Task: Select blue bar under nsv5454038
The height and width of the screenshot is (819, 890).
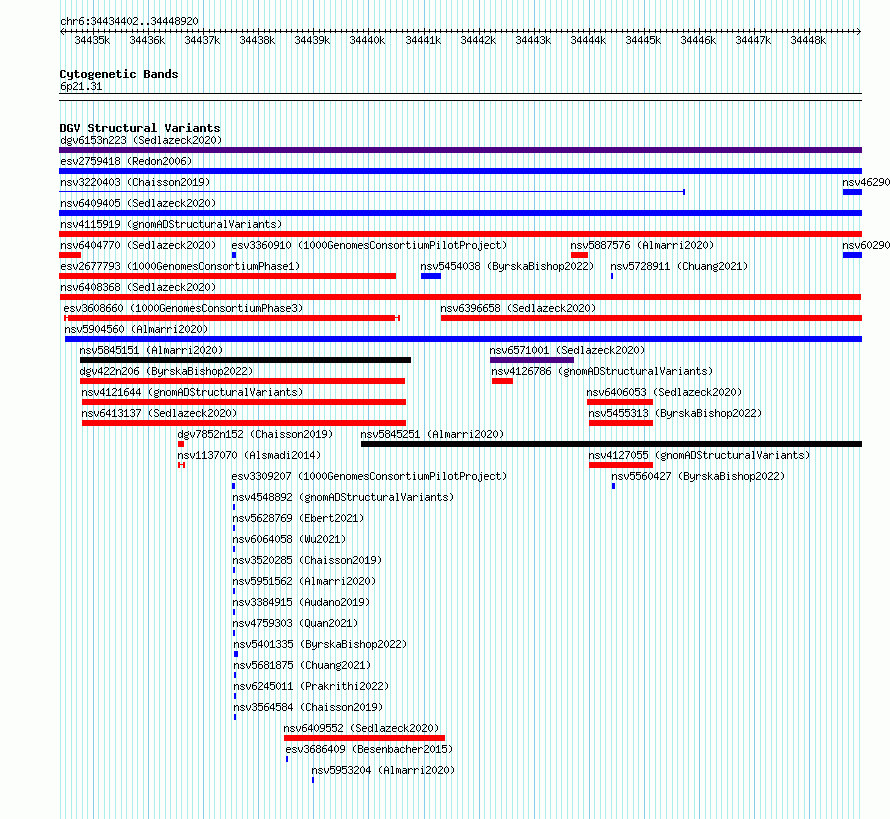Action: pos(431,276)
